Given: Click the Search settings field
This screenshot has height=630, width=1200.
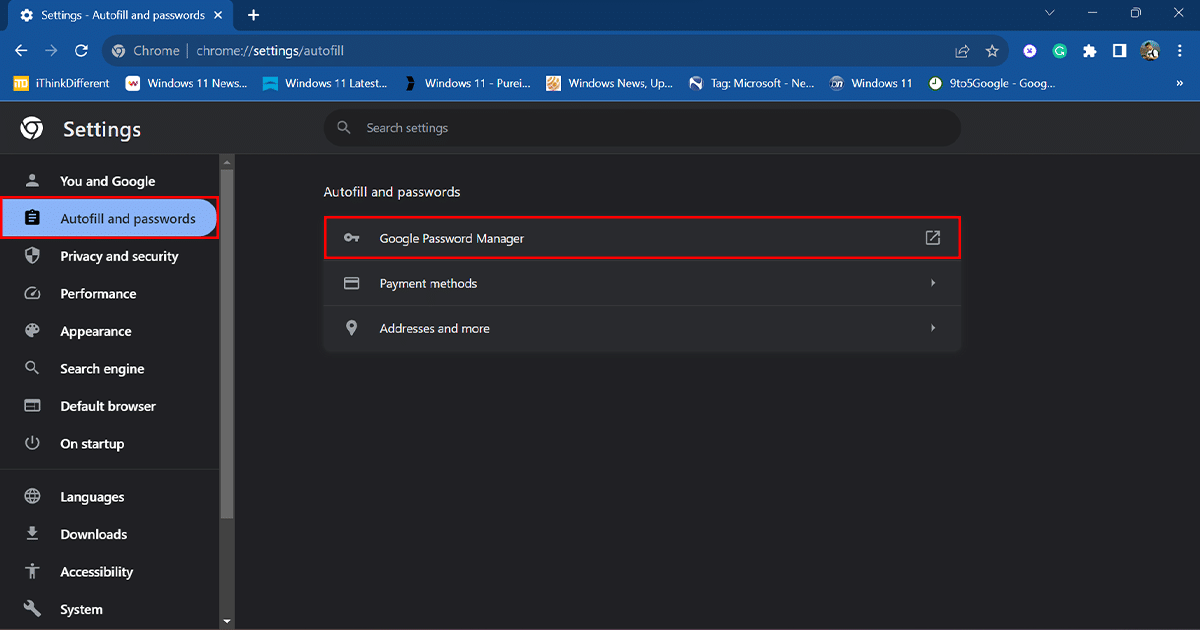Looking at the screenshot, I should click(640, 128).
